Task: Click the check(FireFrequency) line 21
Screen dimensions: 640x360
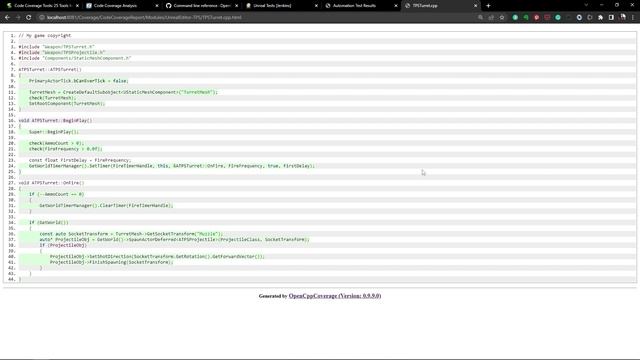Action: click(66, 149)
